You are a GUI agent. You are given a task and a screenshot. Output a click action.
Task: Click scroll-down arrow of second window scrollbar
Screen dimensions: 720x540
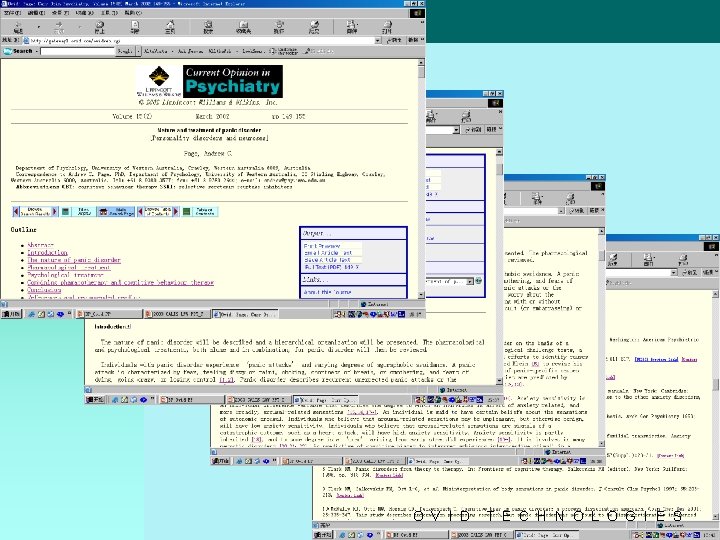coord(499,381)
